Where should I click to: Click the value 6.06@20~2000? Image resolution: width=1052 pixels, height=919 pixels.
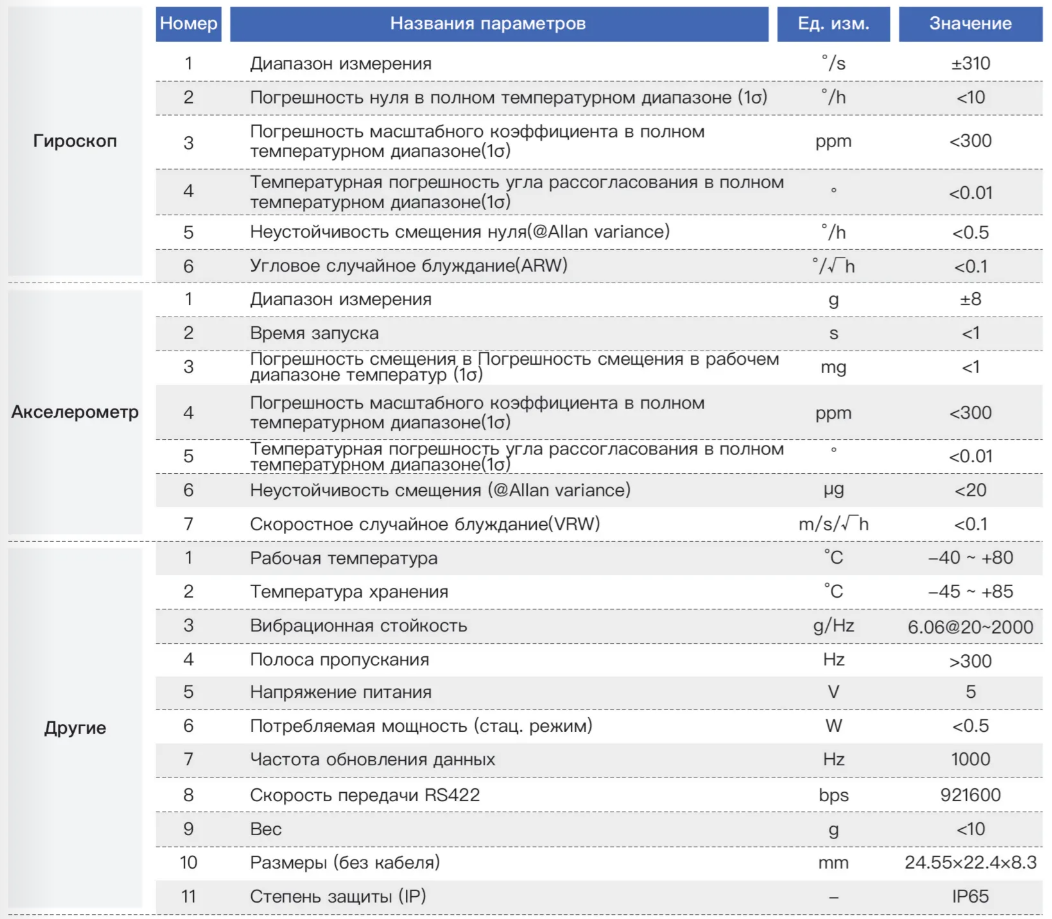(x=970, y=627)
